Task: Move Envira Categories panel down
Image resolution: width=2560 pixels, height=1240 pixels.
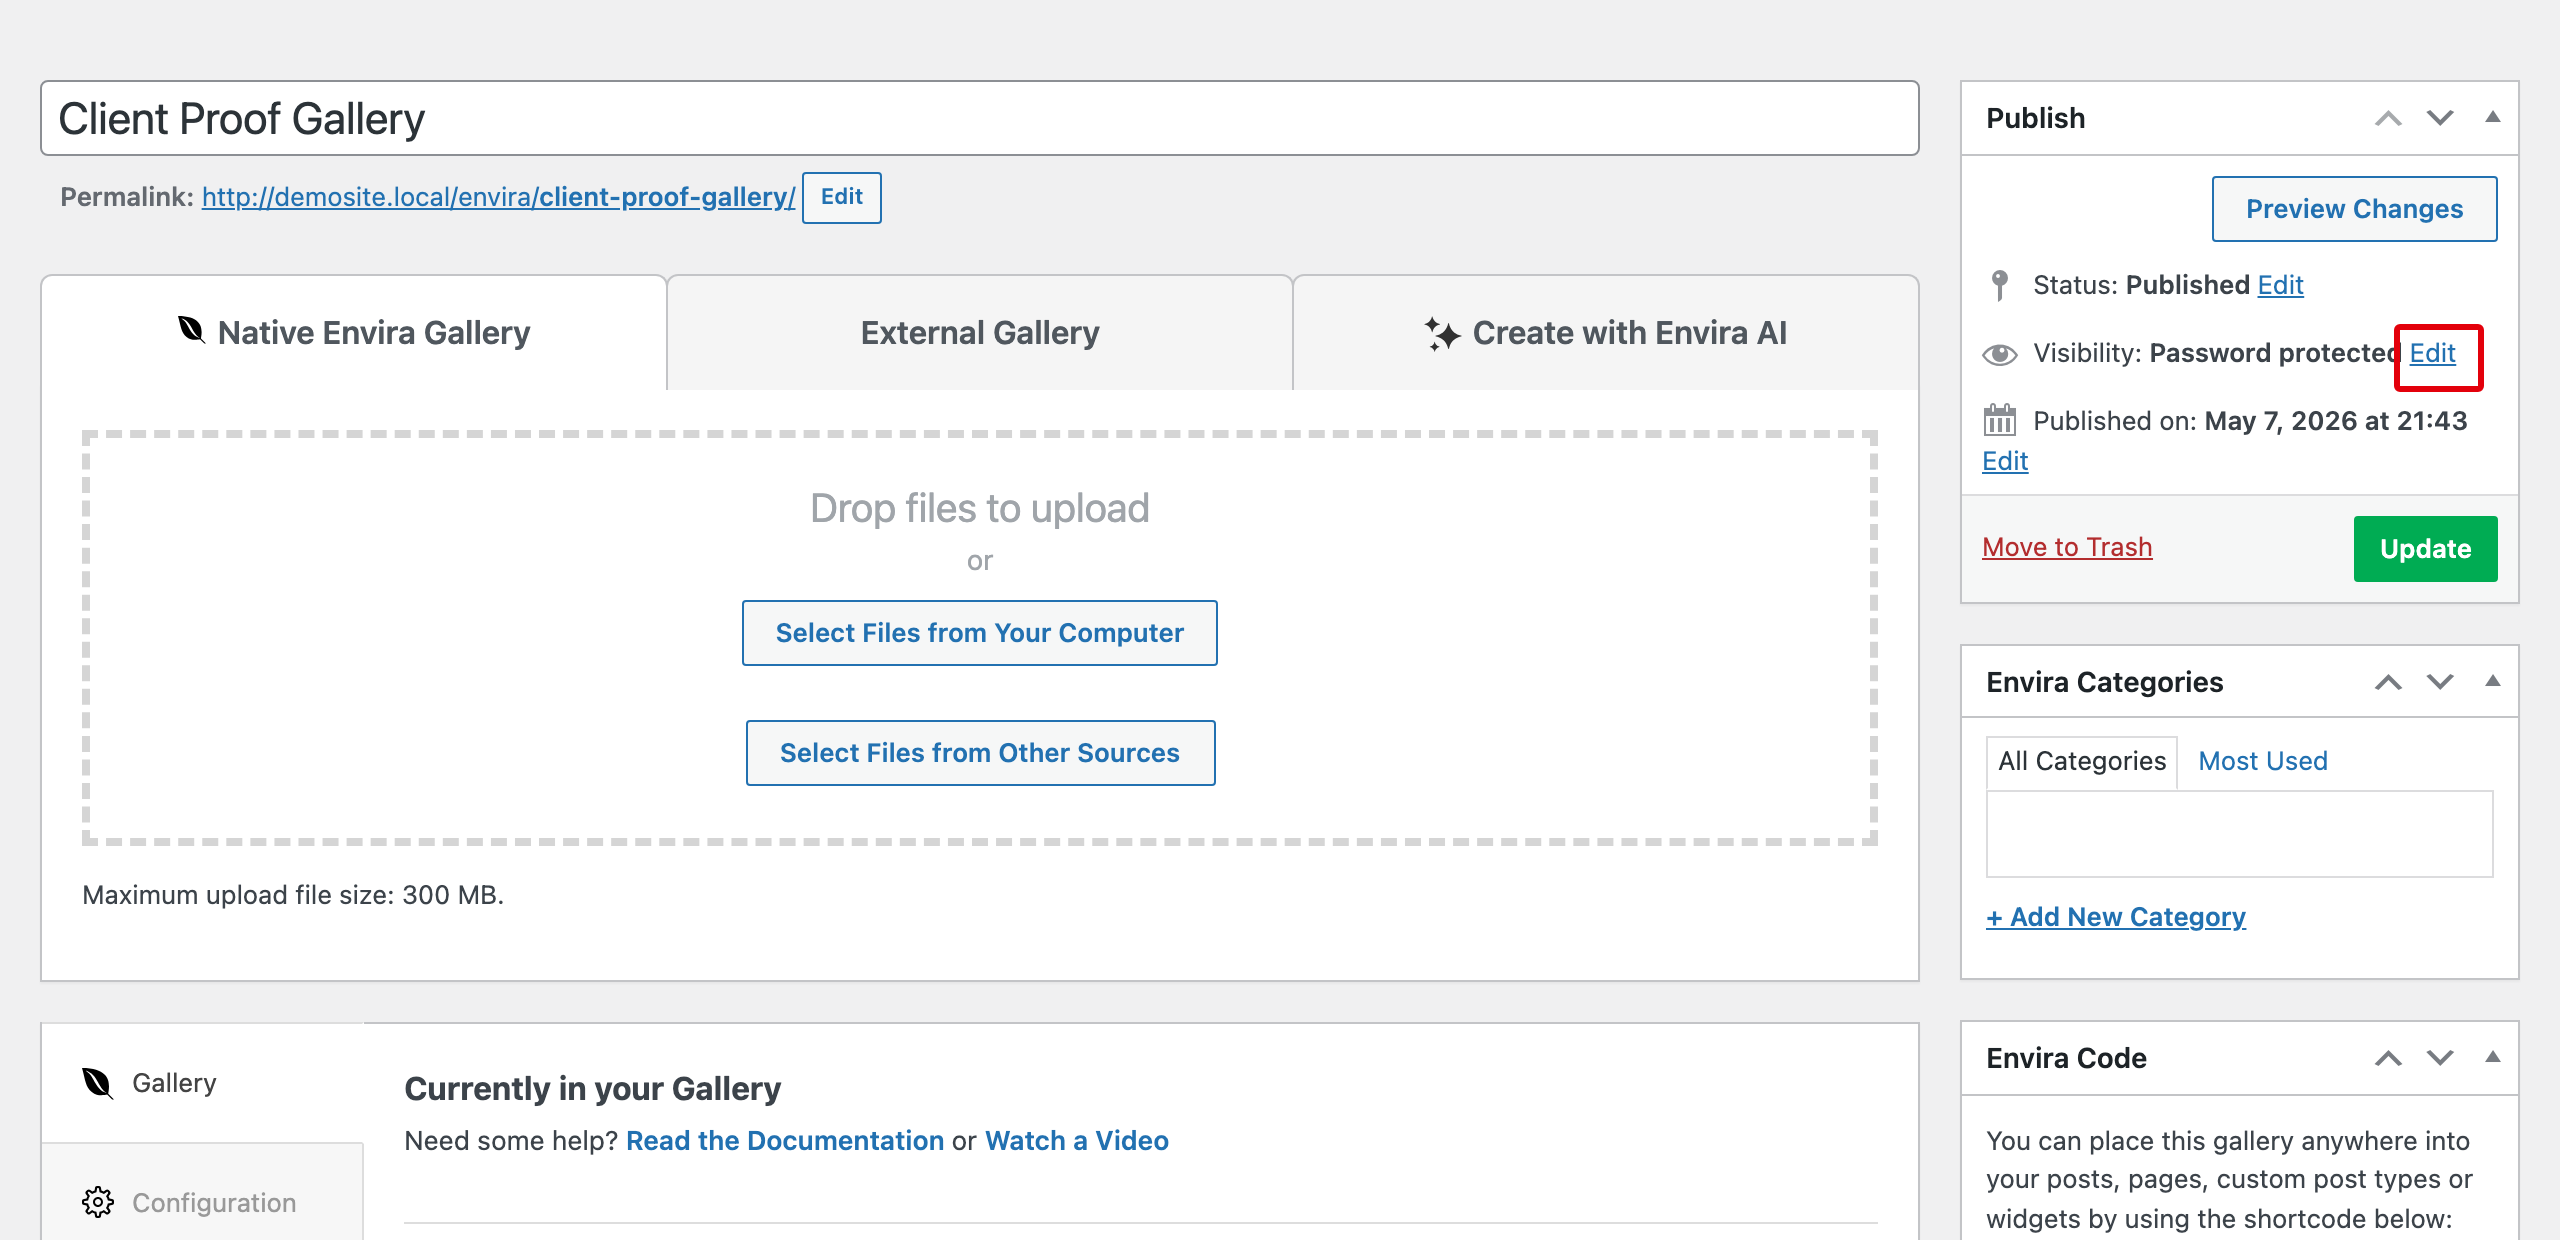Action: [x=2440, y=682]
